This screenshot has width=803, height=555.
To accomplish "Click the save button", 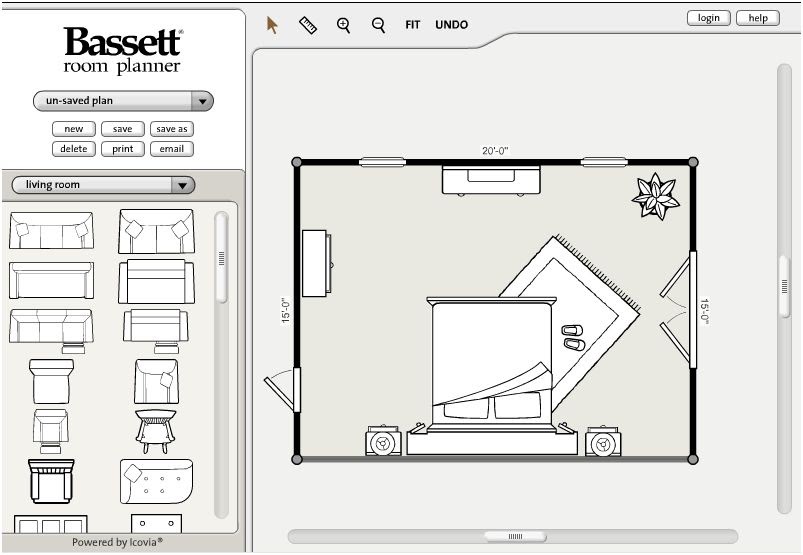I will click(122, 129).
